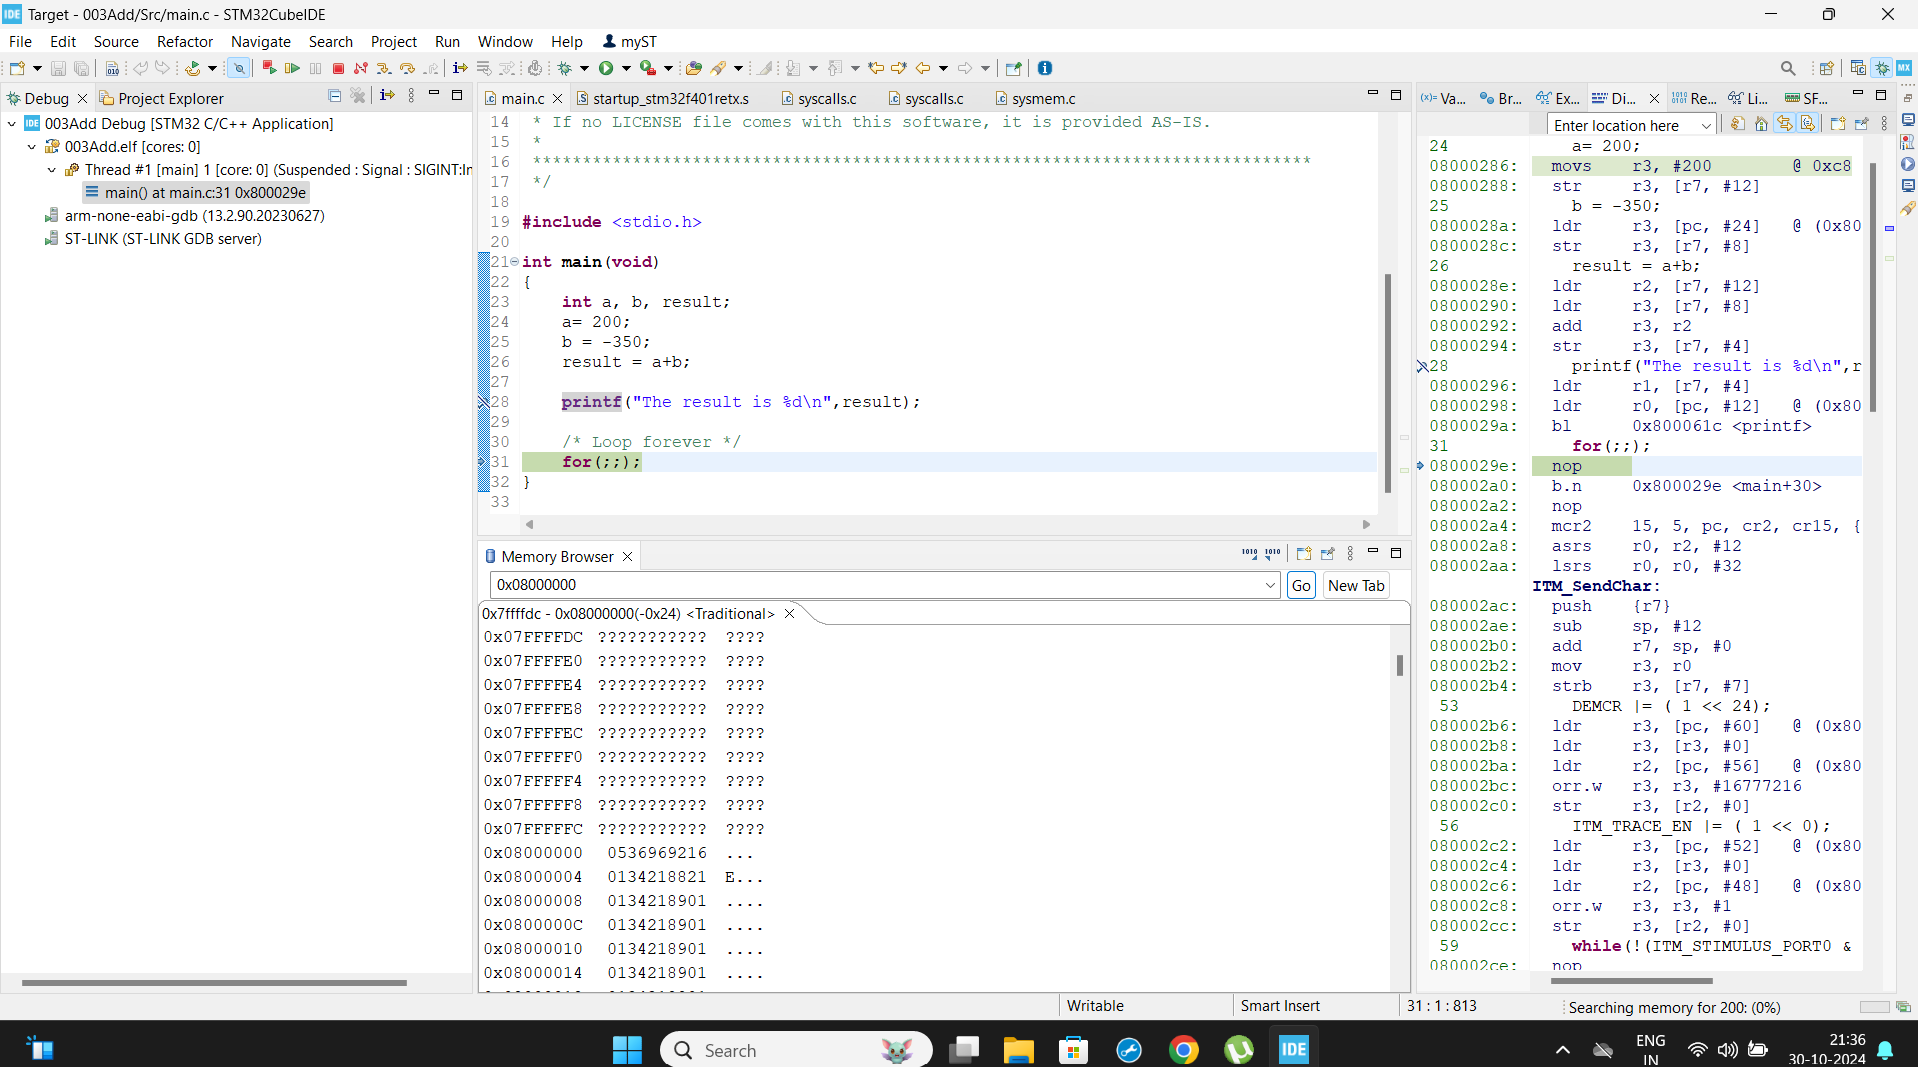Collapse the Thread #1 tree node
This screenshot has width=1918, height=1067.
point(53,170)
